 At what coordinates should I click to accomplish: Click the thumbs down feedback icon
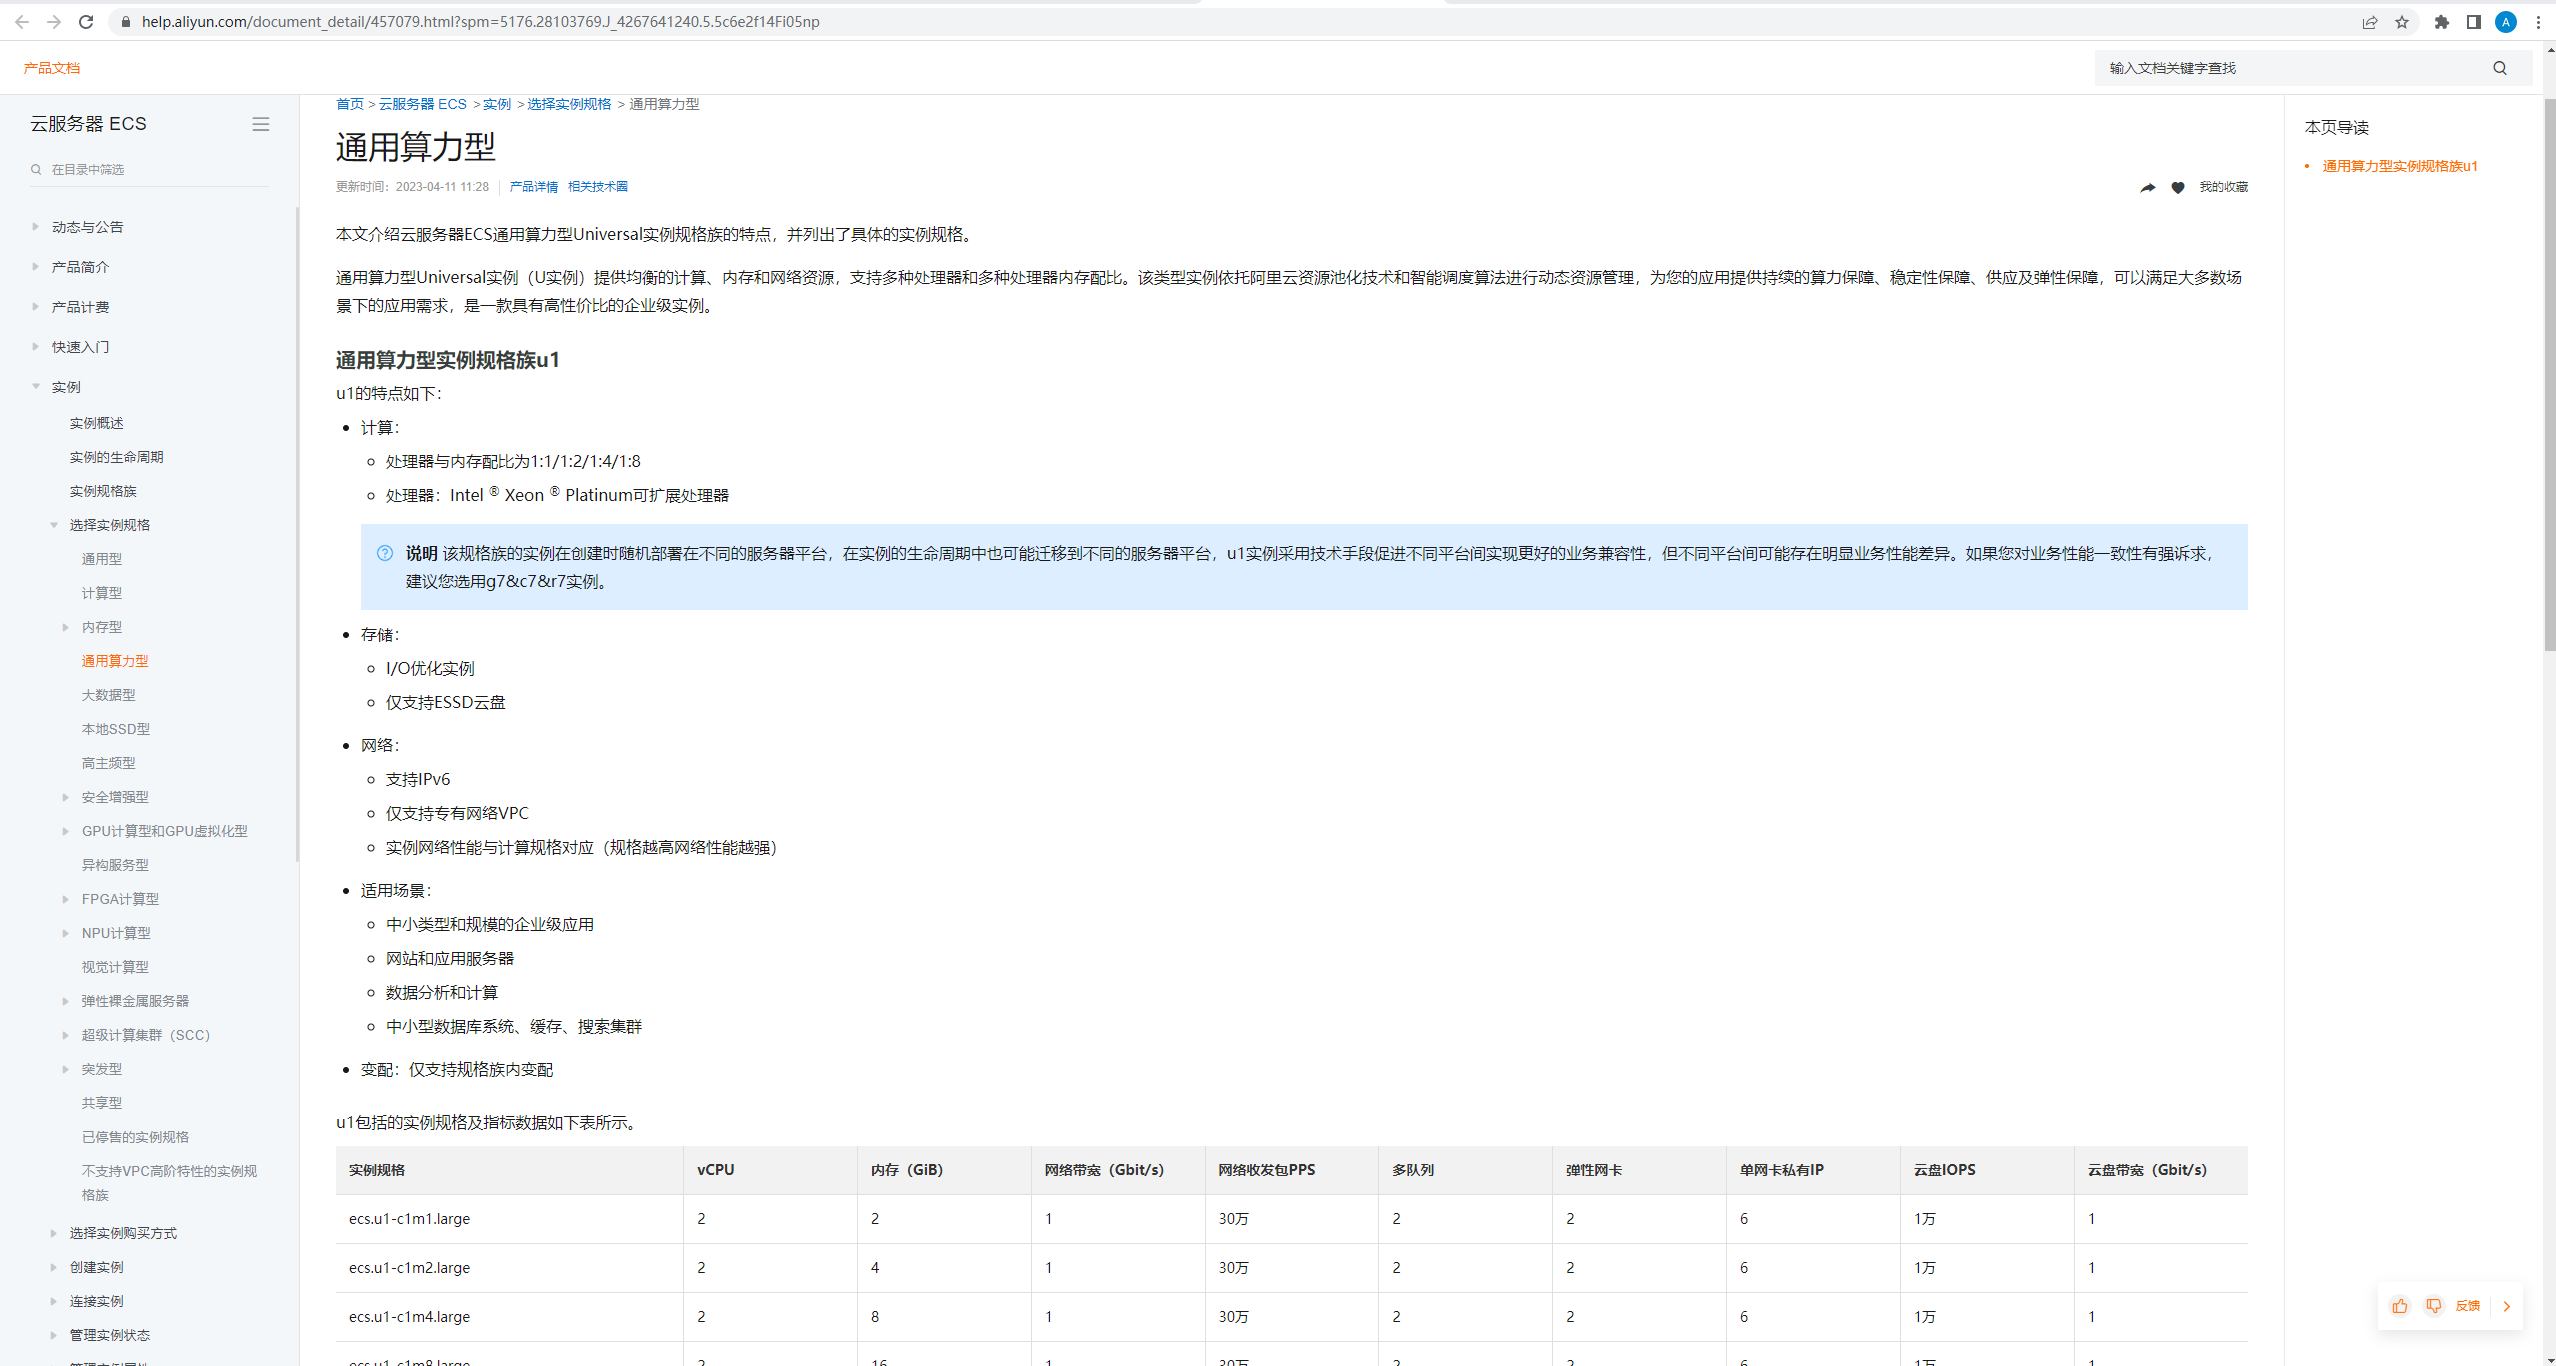pyautogui.click(x=2433, y=1306)
